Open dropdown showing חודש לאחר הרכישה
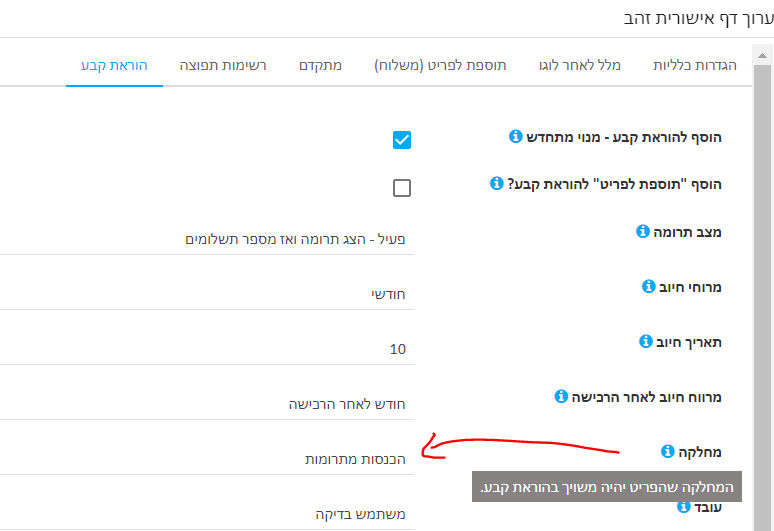The image size is (774, 531). pos(207,405)
